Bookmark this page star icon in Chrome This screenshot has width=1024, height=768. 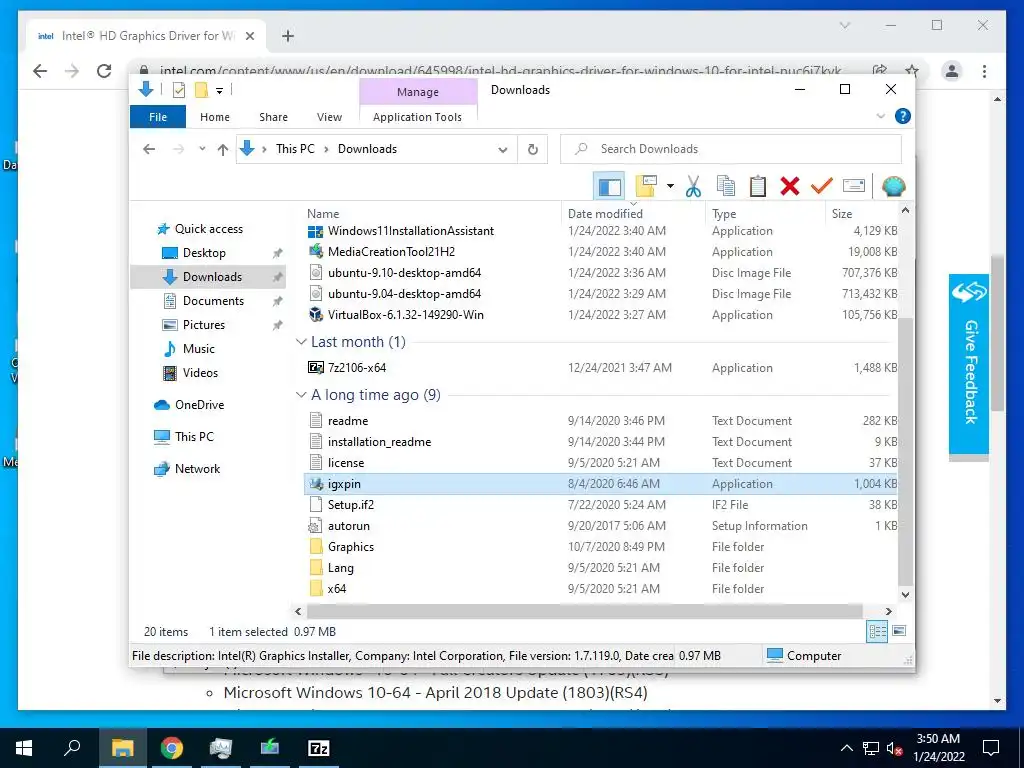[912, 71]
